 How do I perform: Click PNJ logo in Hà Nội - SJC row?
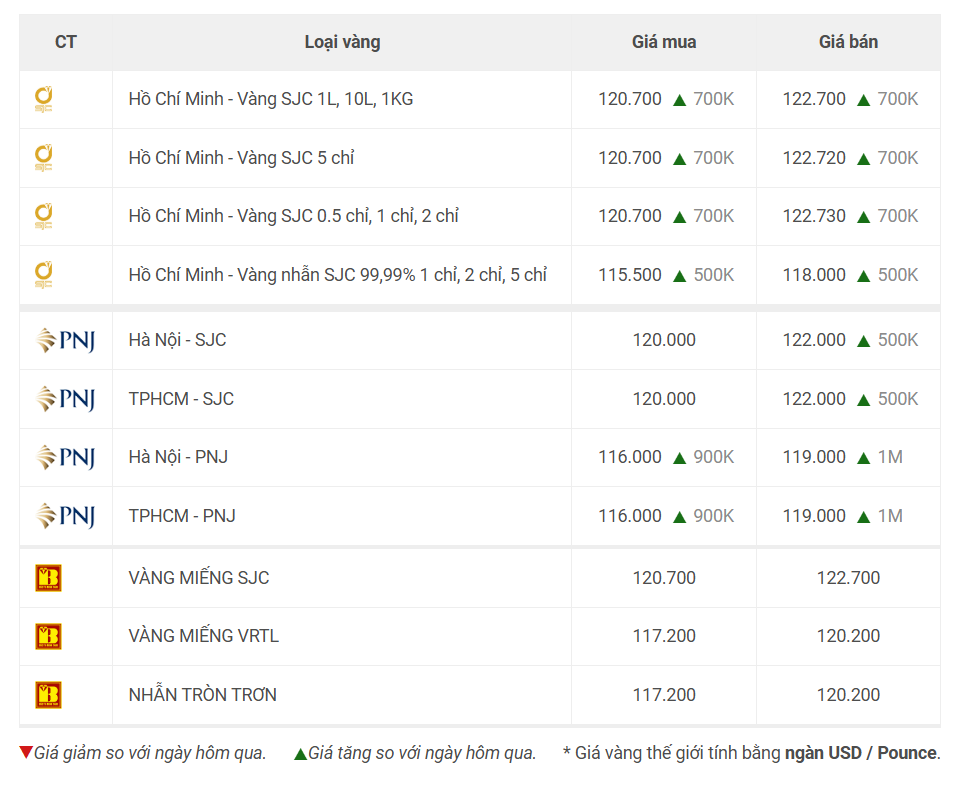[66, 340]
